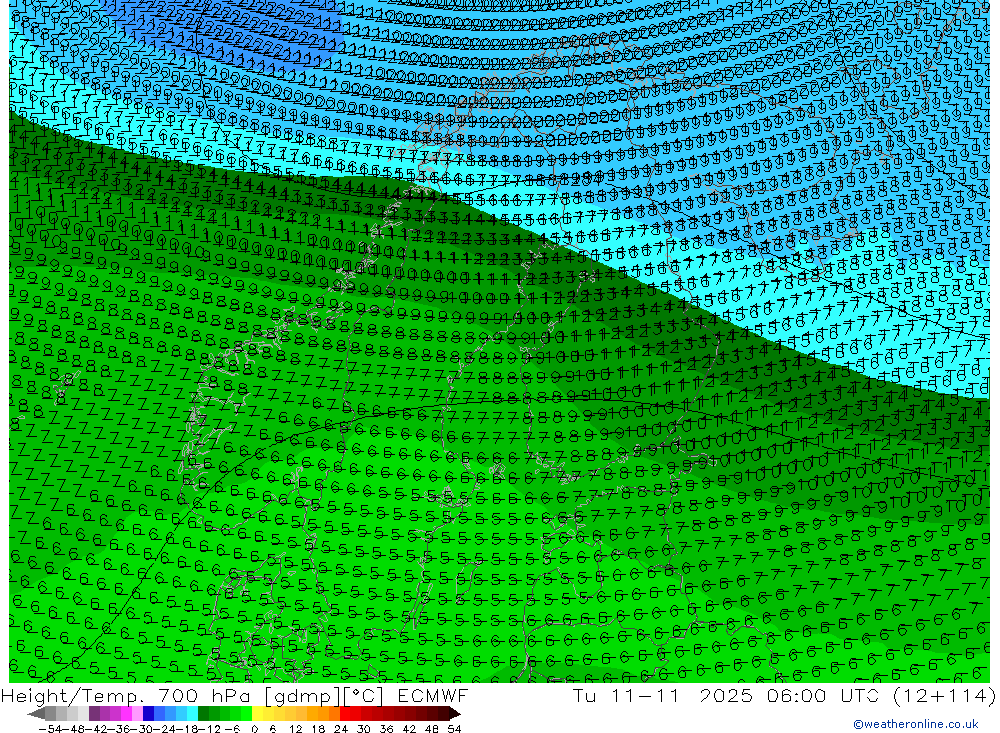Click the '-30' legend scale label
The width and height of the screenshot is (1000, 733).
pyautogui.click(x=142, y=729)
